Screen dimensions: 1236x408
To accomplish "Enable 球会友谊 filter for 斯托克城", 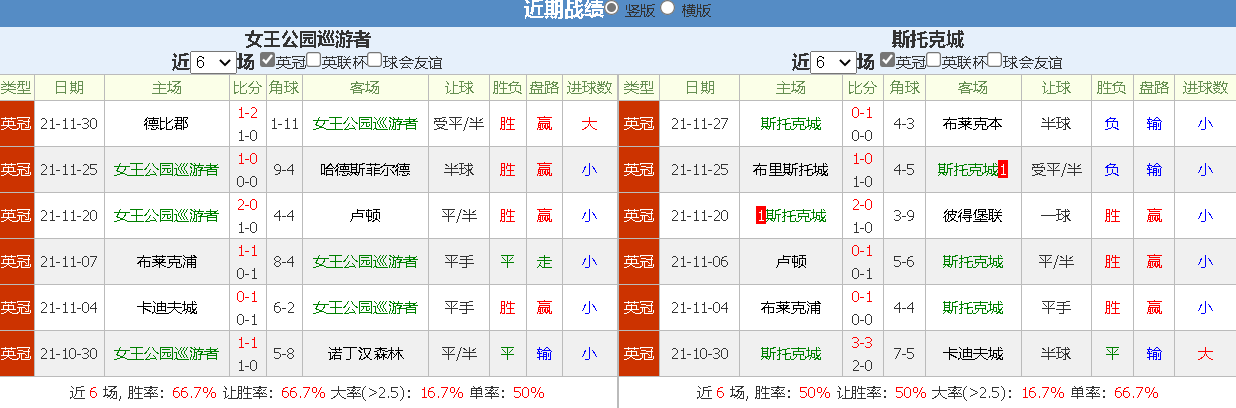I will (995, 60).
